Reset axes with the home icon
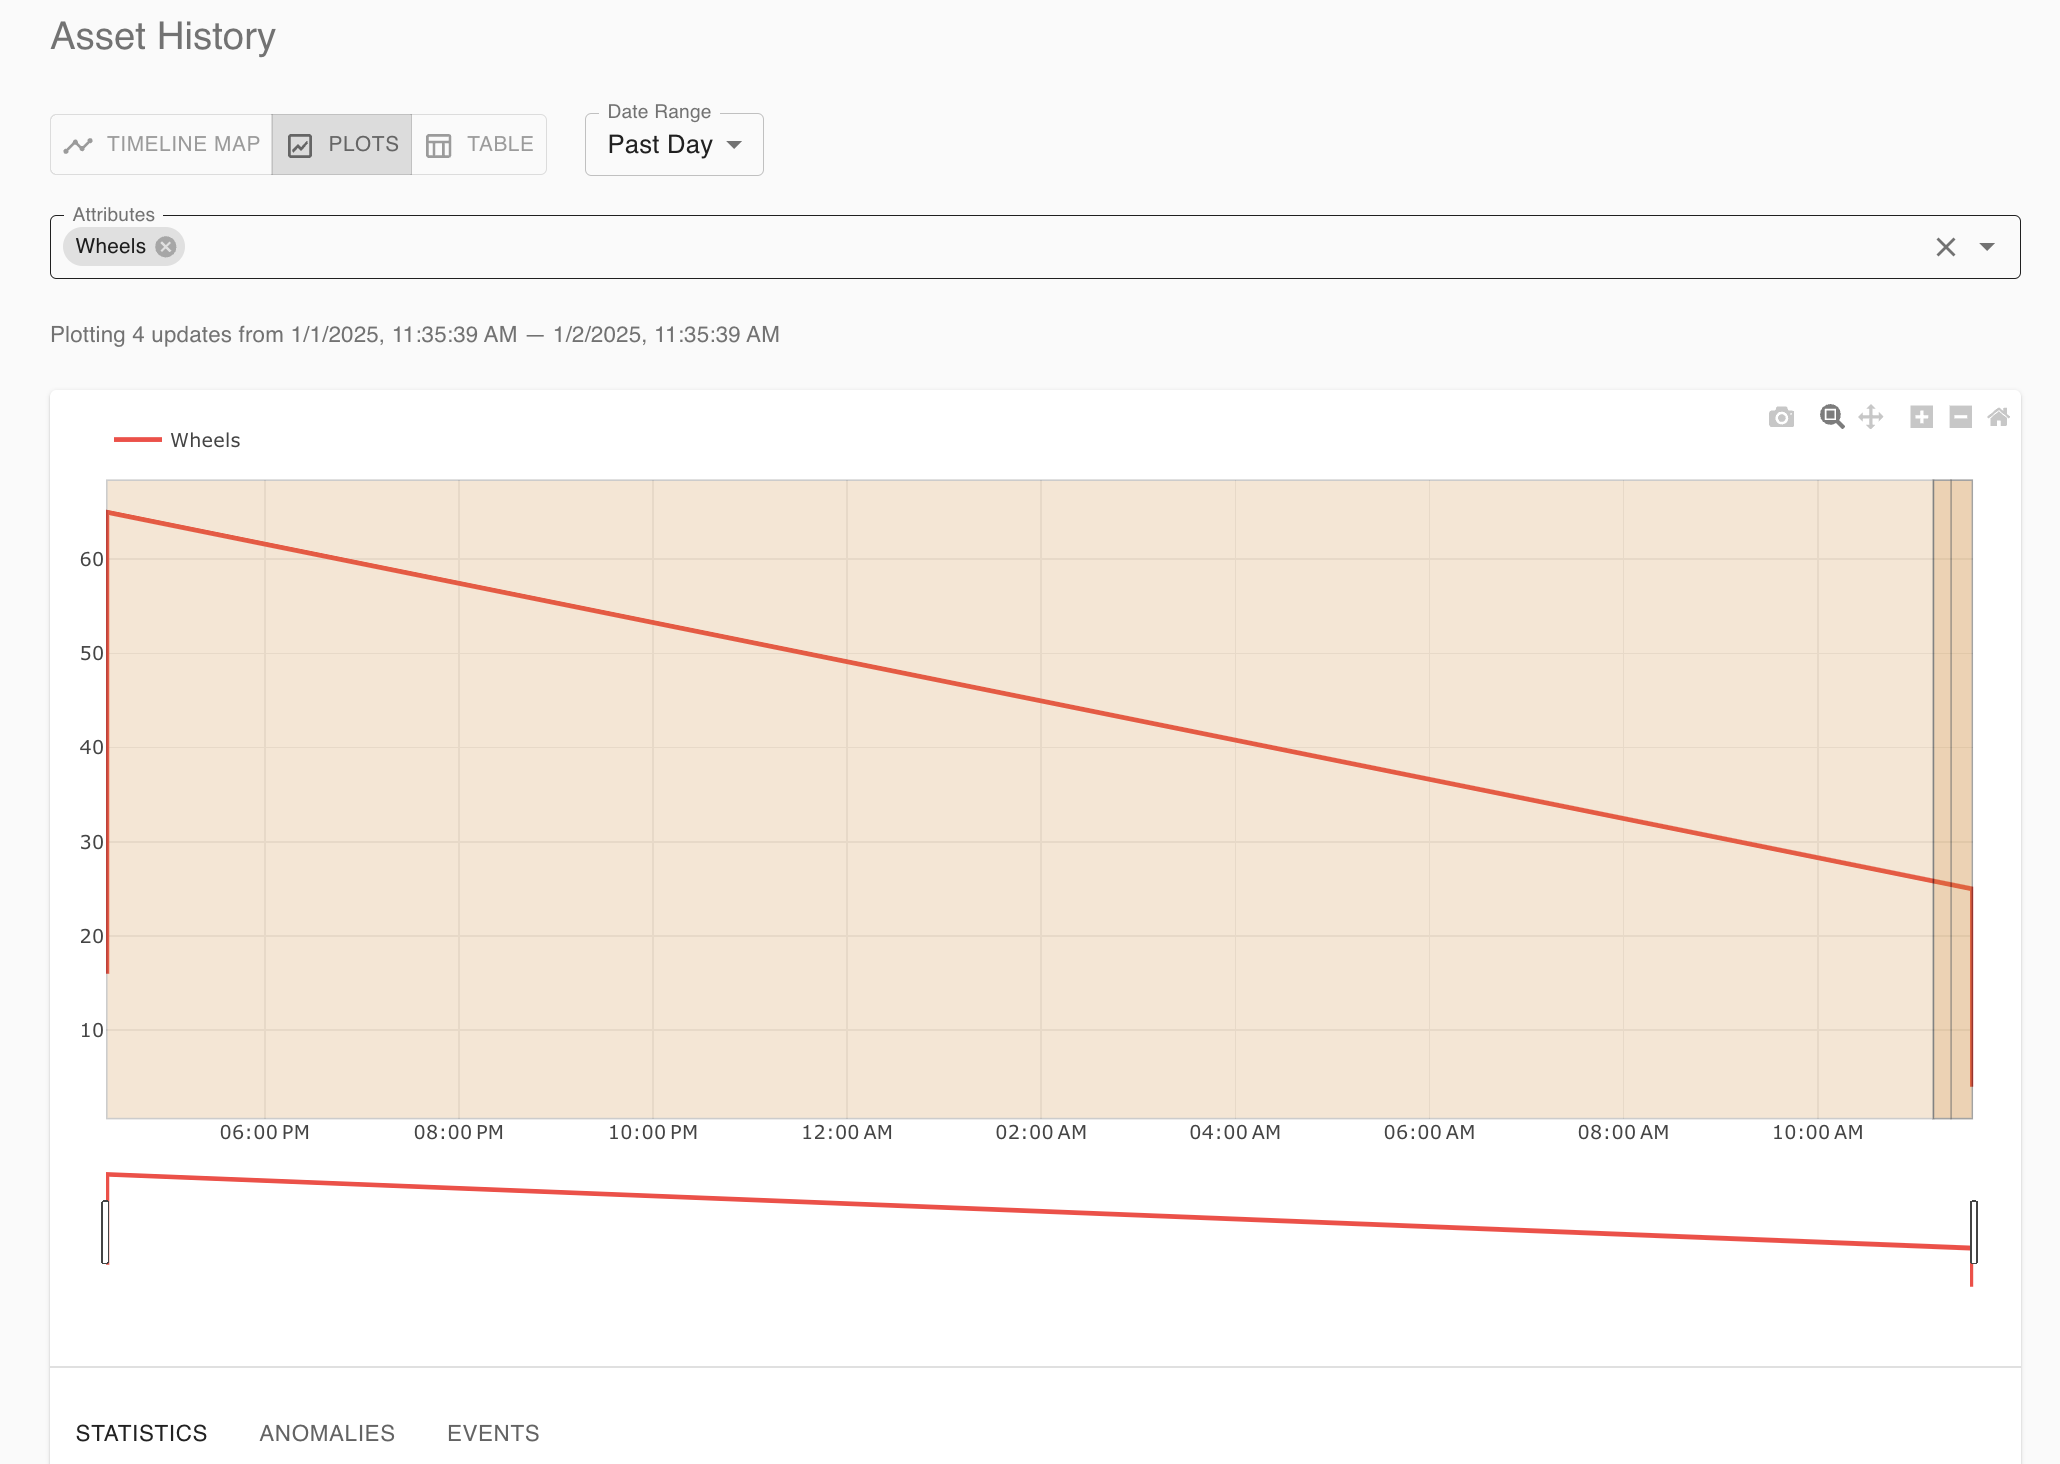Screen dimensions: 2060x1464 tap(1998, 417)
